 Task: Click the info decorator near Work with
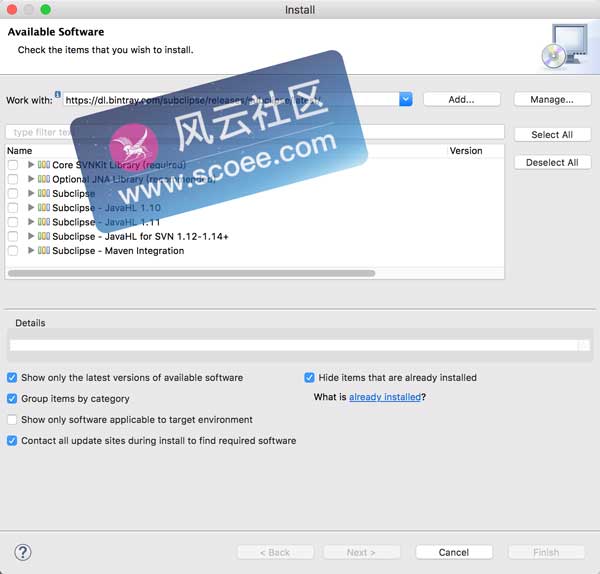(x=57, y=94)
